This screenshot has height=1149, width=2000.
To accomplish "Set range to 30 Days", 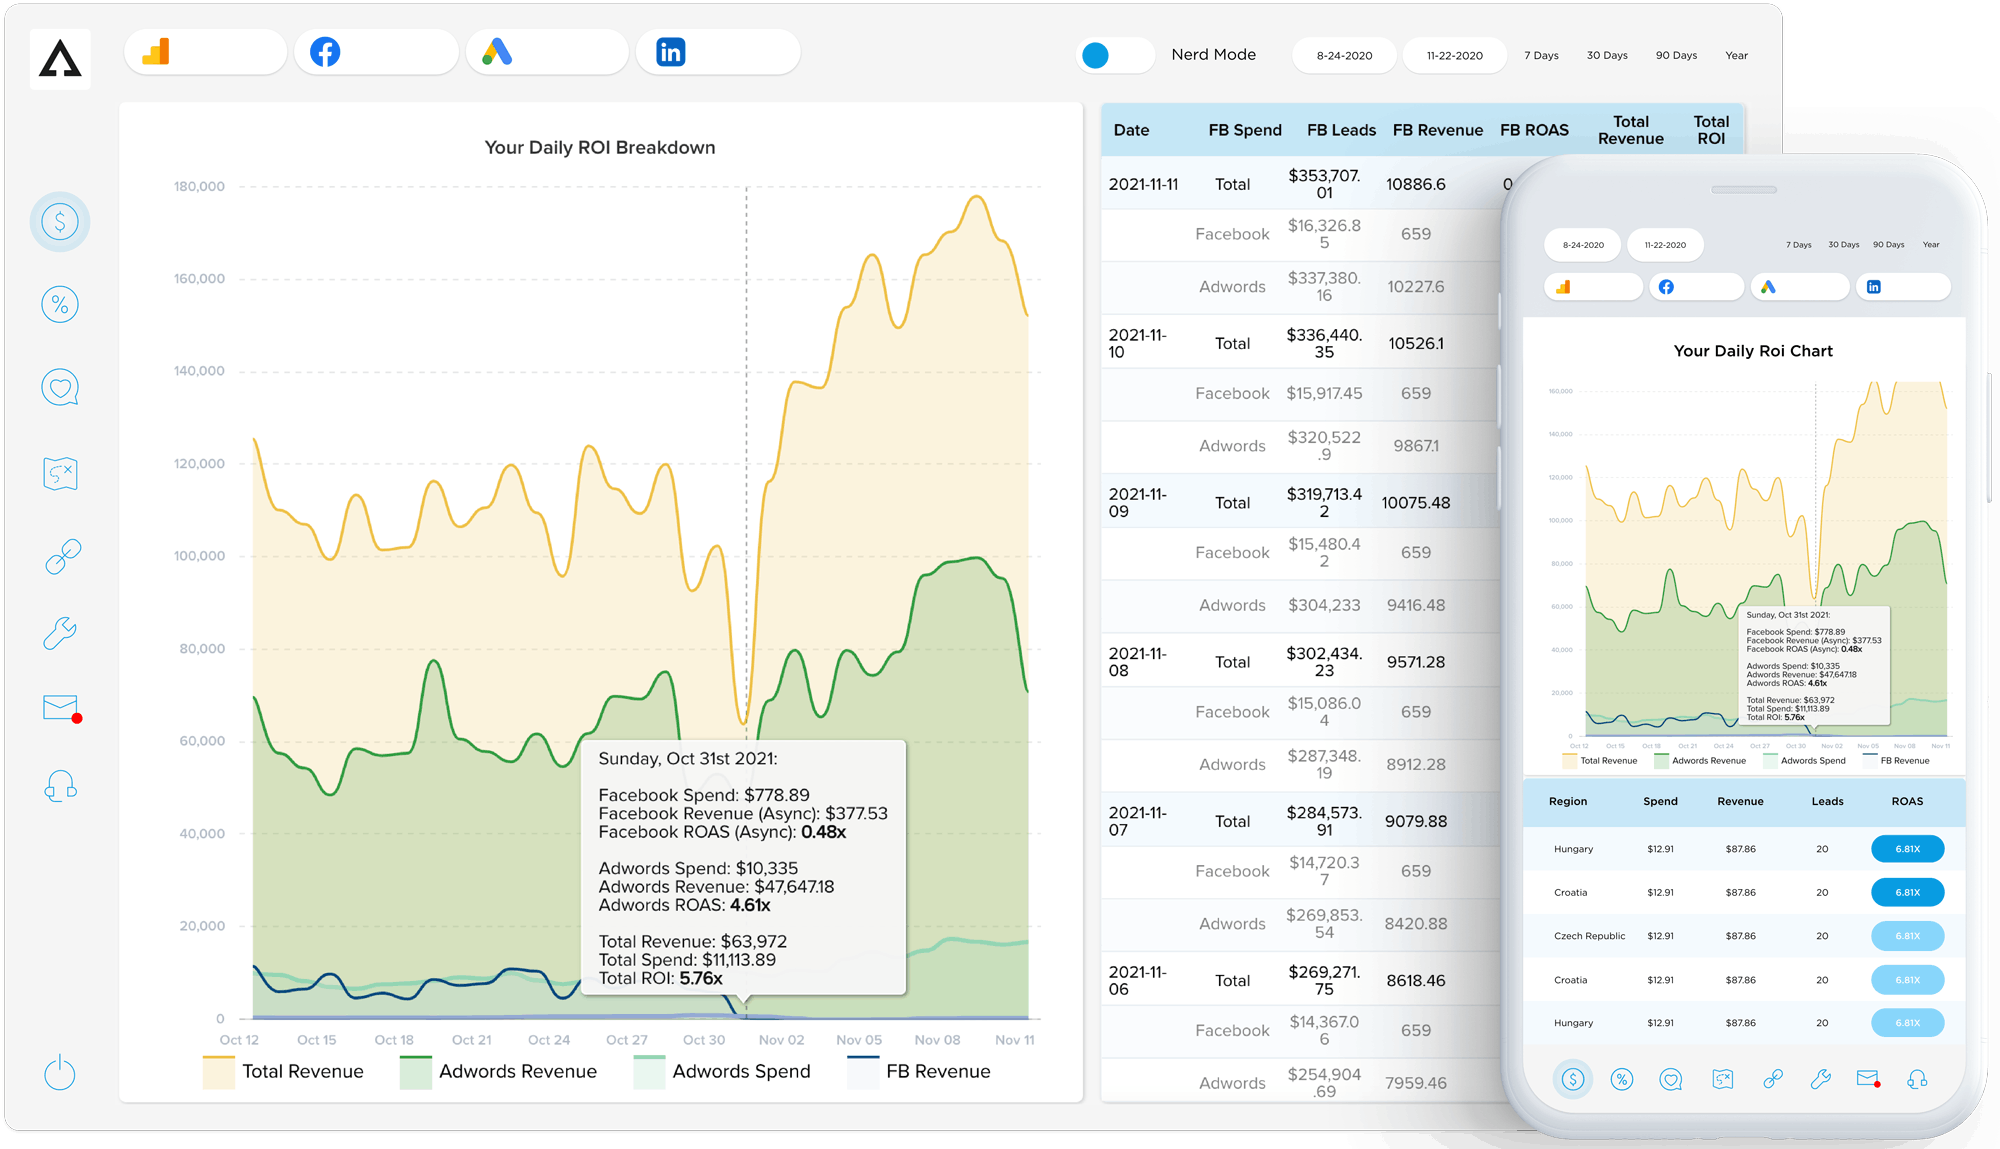I will point(1607,56).
